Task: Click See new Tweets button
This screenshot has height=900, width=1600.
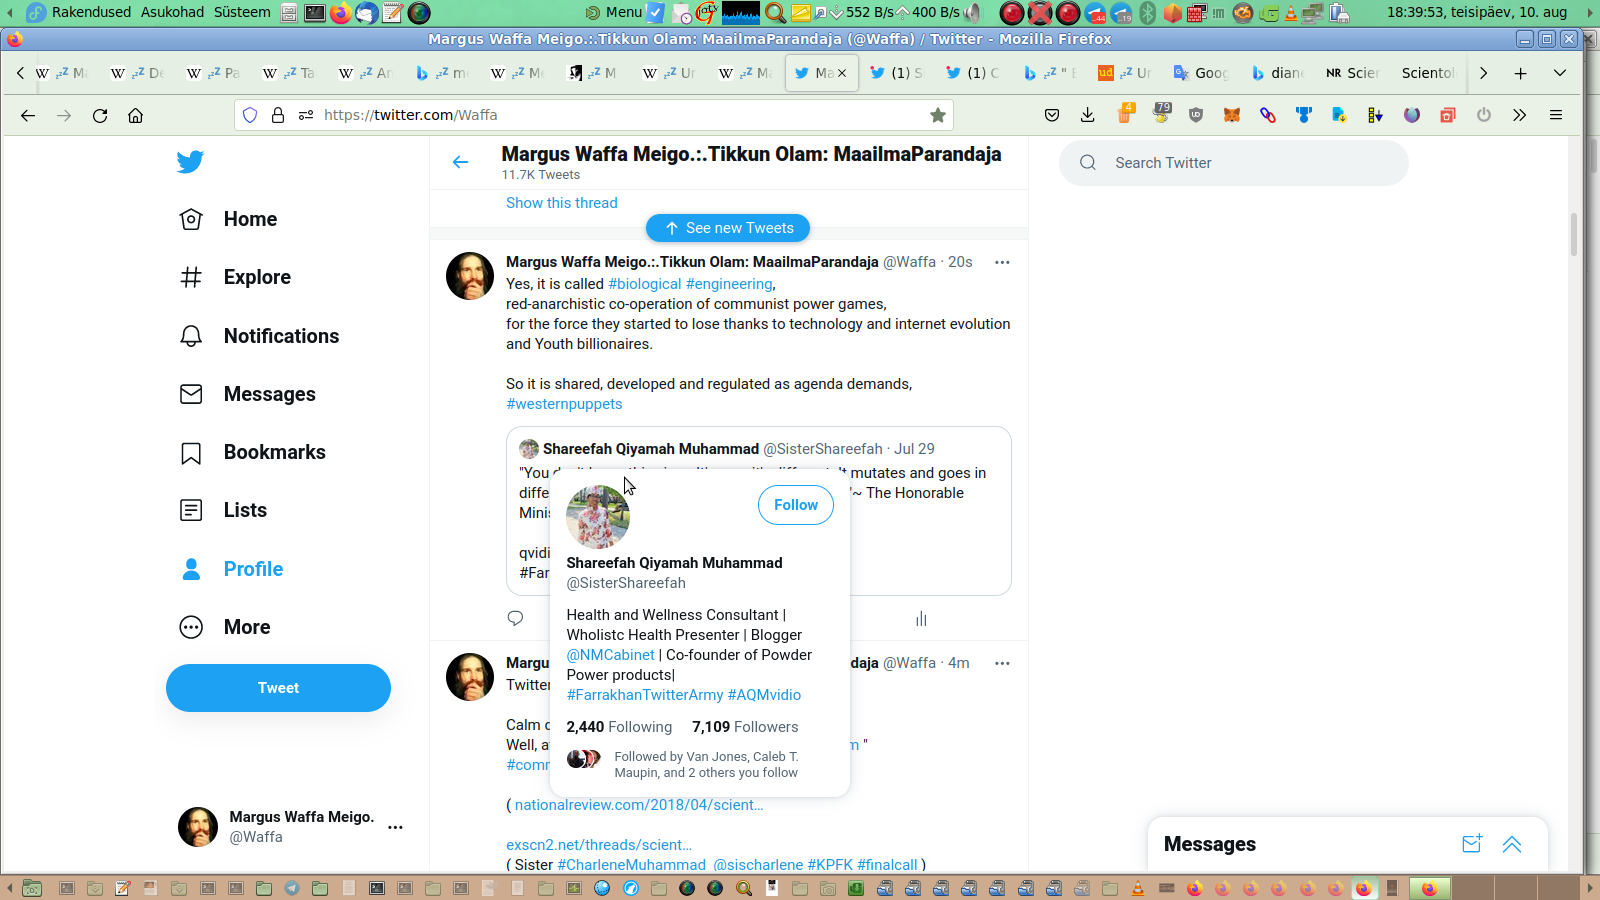Action: coord(728,228)
